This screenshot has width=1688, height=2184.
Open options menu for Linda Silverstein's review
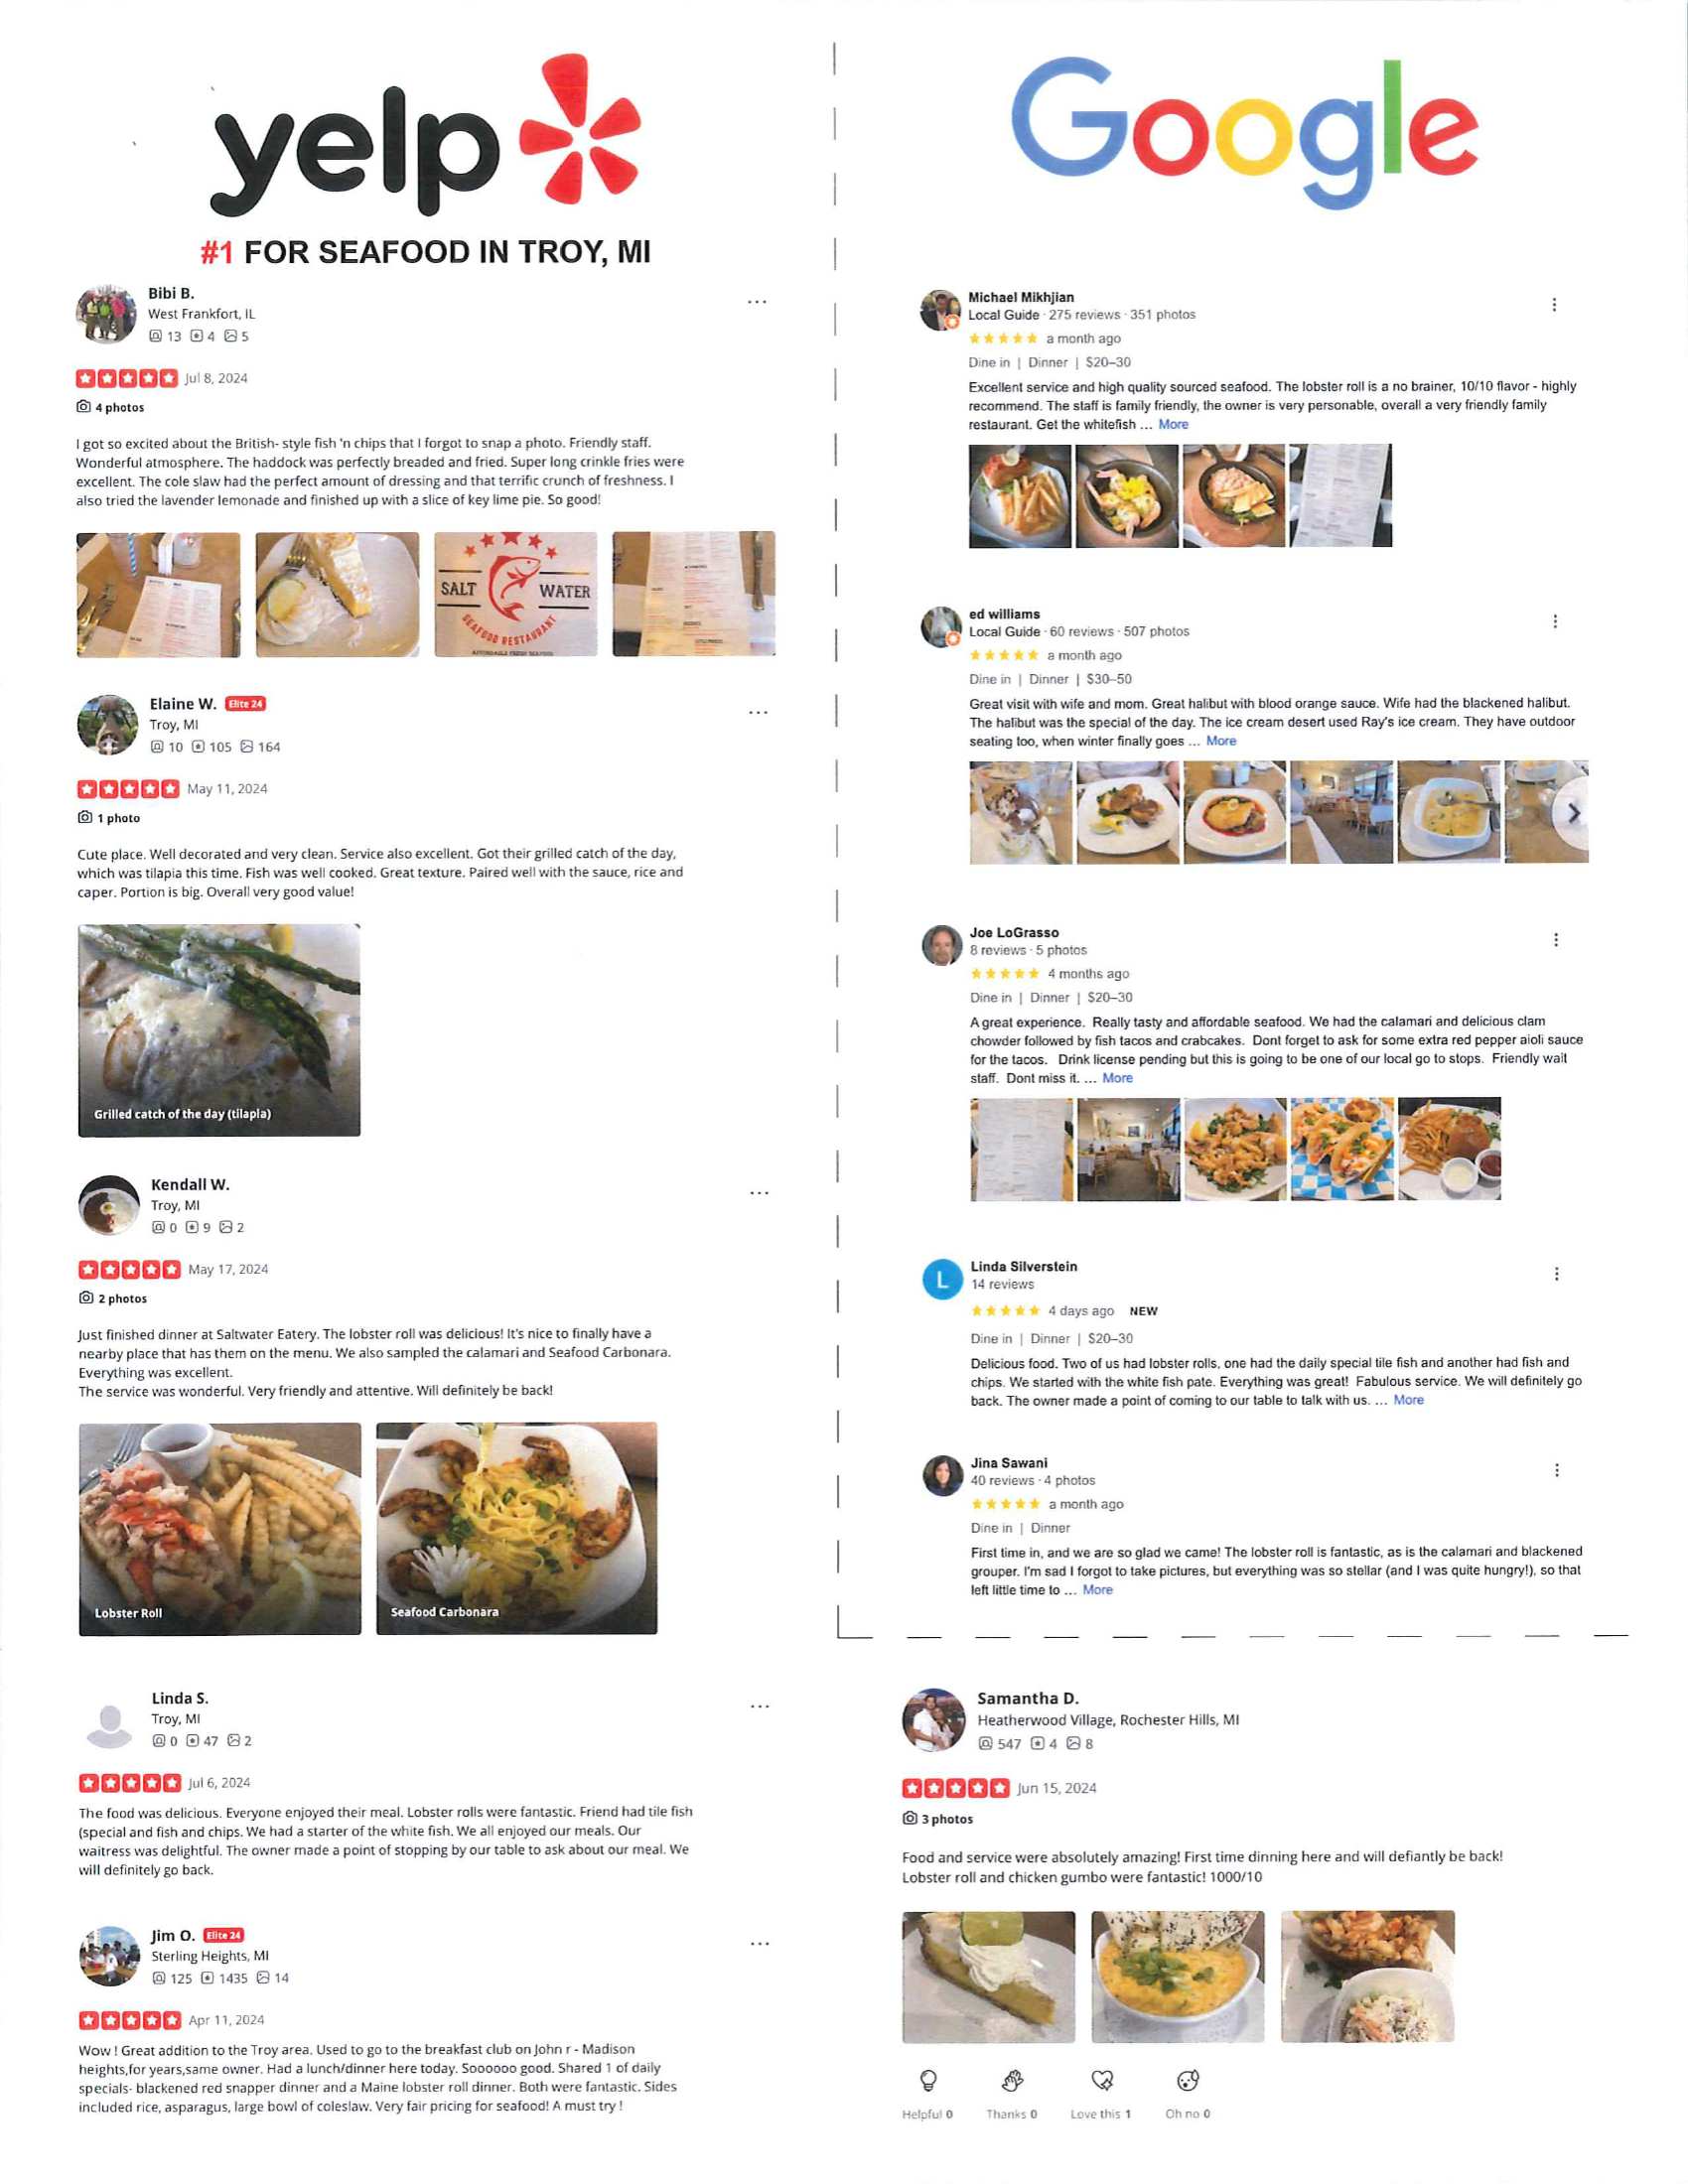[1557, 1273]
